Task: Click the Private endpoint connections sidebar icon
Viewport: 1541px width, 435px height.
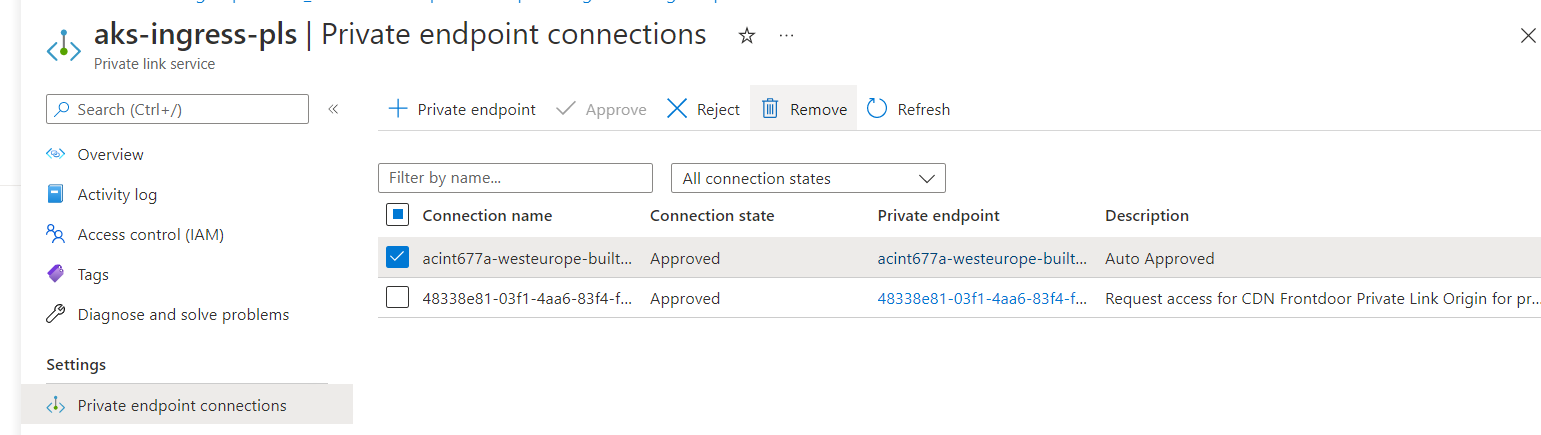Action: point(56,405)
